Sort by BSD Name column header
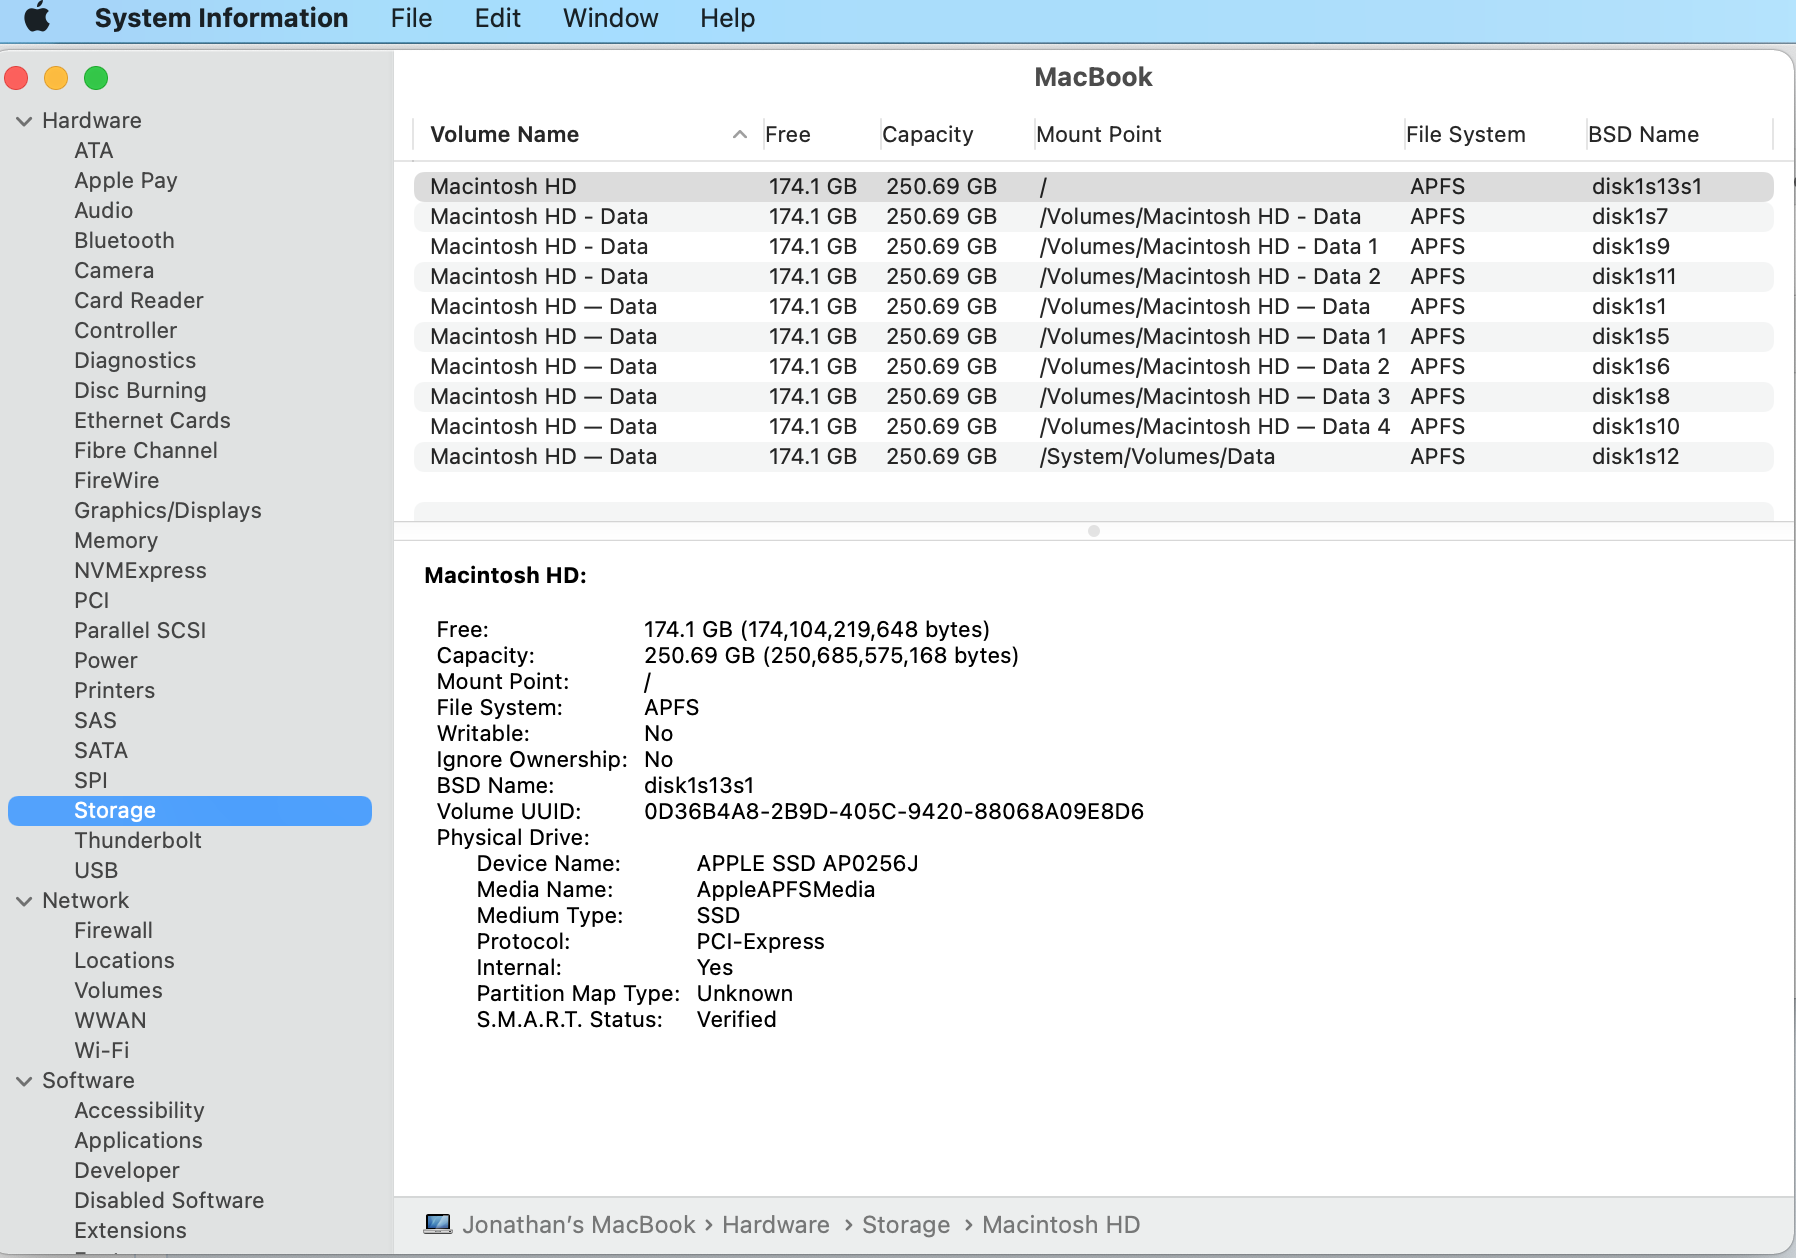The image size is (1796, 1258). [x=1643, y=134]
